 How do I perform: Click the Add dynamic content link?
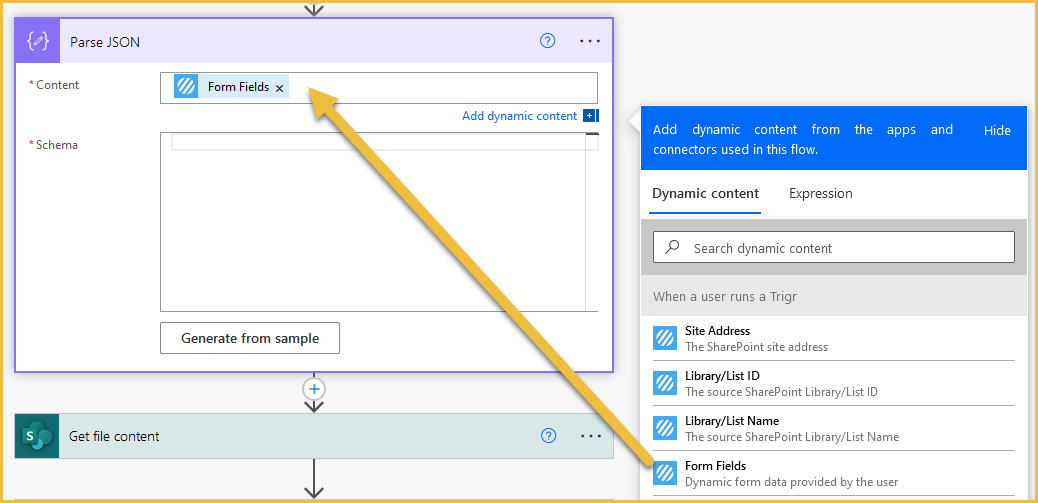(x=520, y=116)
